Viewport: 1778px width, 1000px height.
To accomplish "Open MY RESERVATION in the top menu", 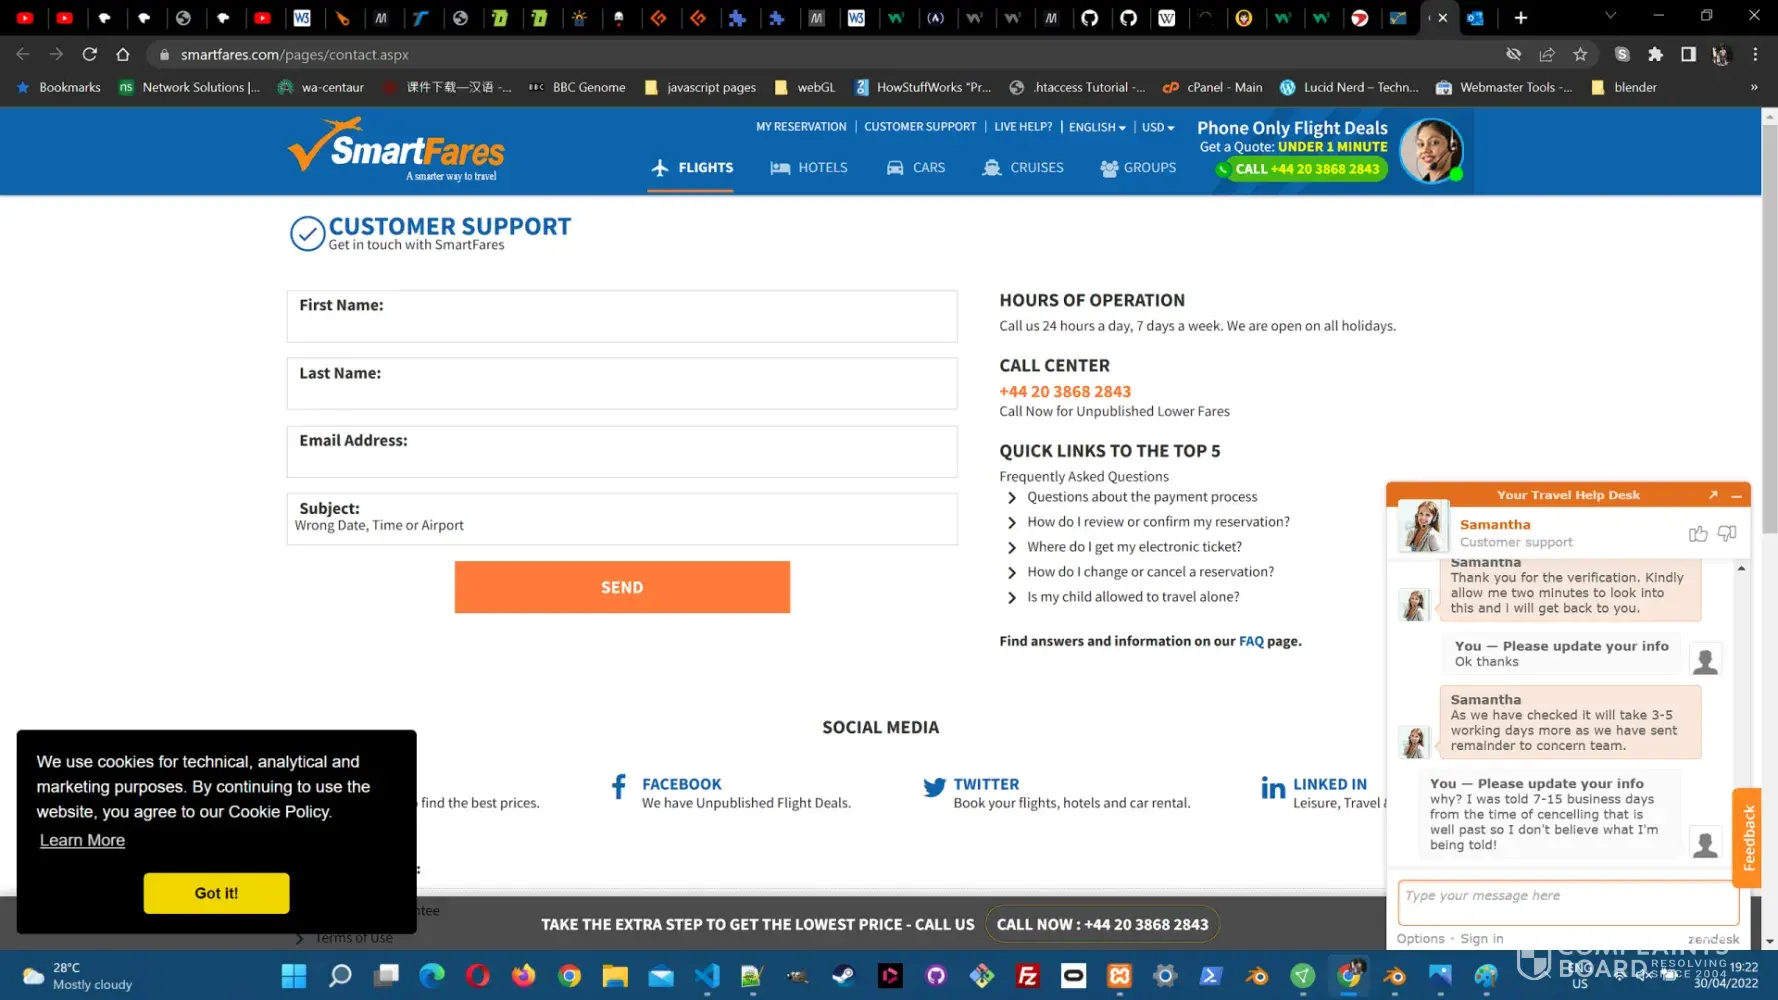I will point(801,127).
